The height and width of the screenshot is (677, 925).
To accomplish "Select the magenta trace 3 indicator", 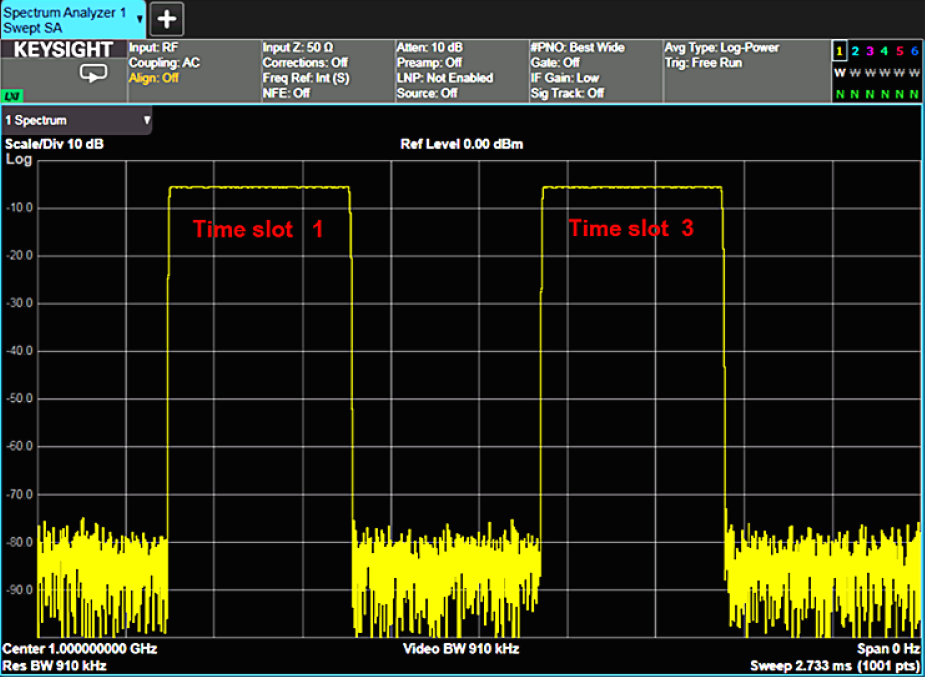I will (870, 51).
